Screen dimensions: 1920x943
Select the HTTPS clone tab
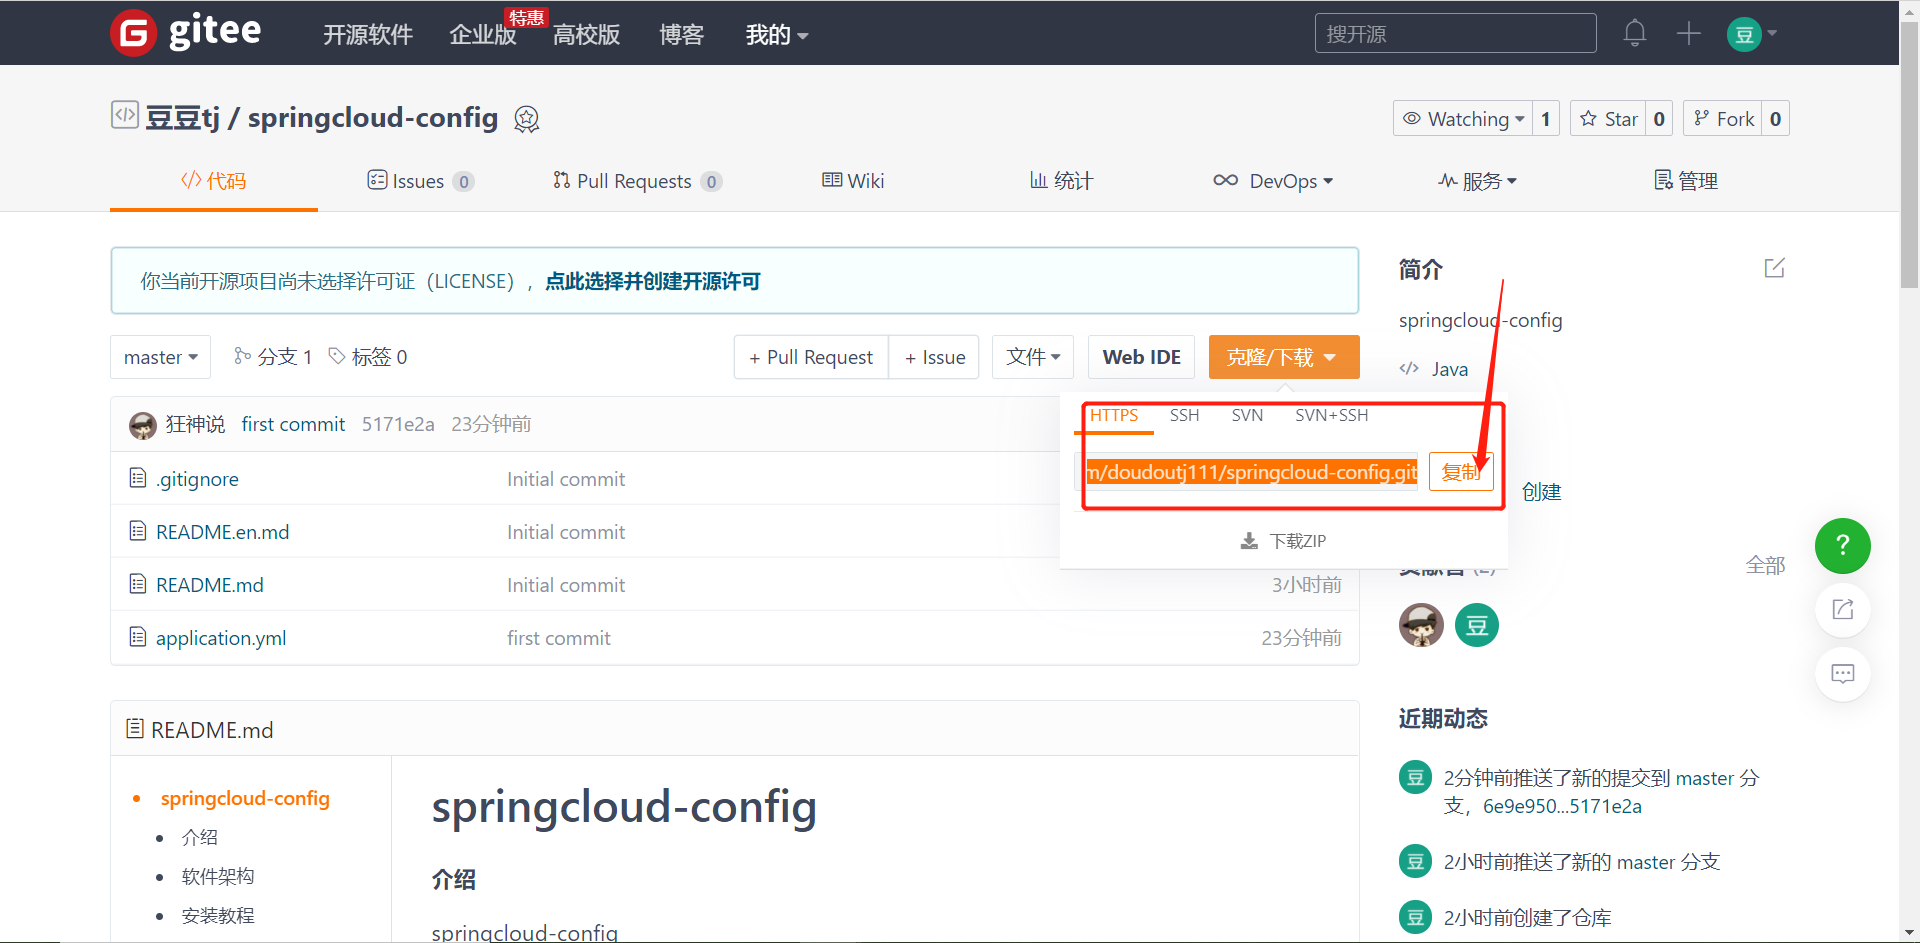pos(1114,415)
